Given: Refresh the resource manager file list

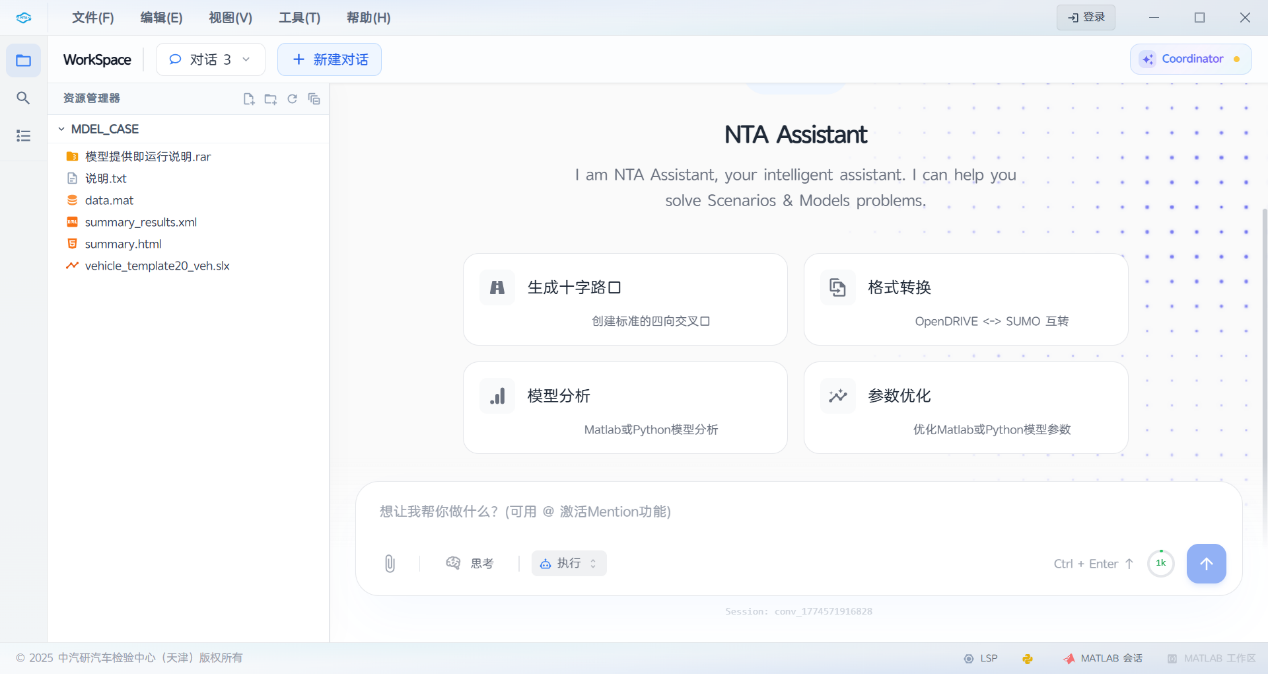Looking at the screenshot, I should point(292,99).
